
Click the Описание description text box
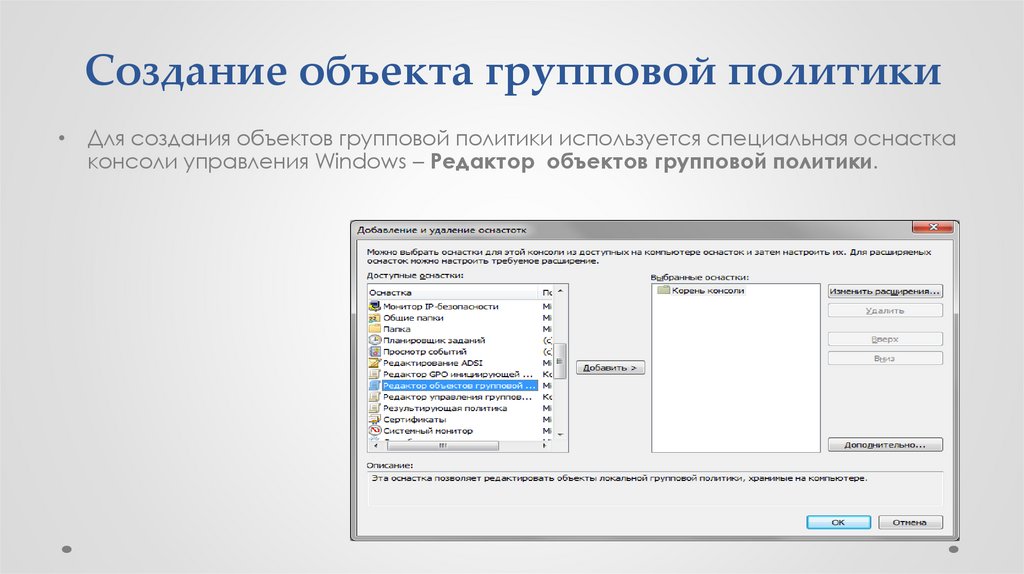[655, 488]
